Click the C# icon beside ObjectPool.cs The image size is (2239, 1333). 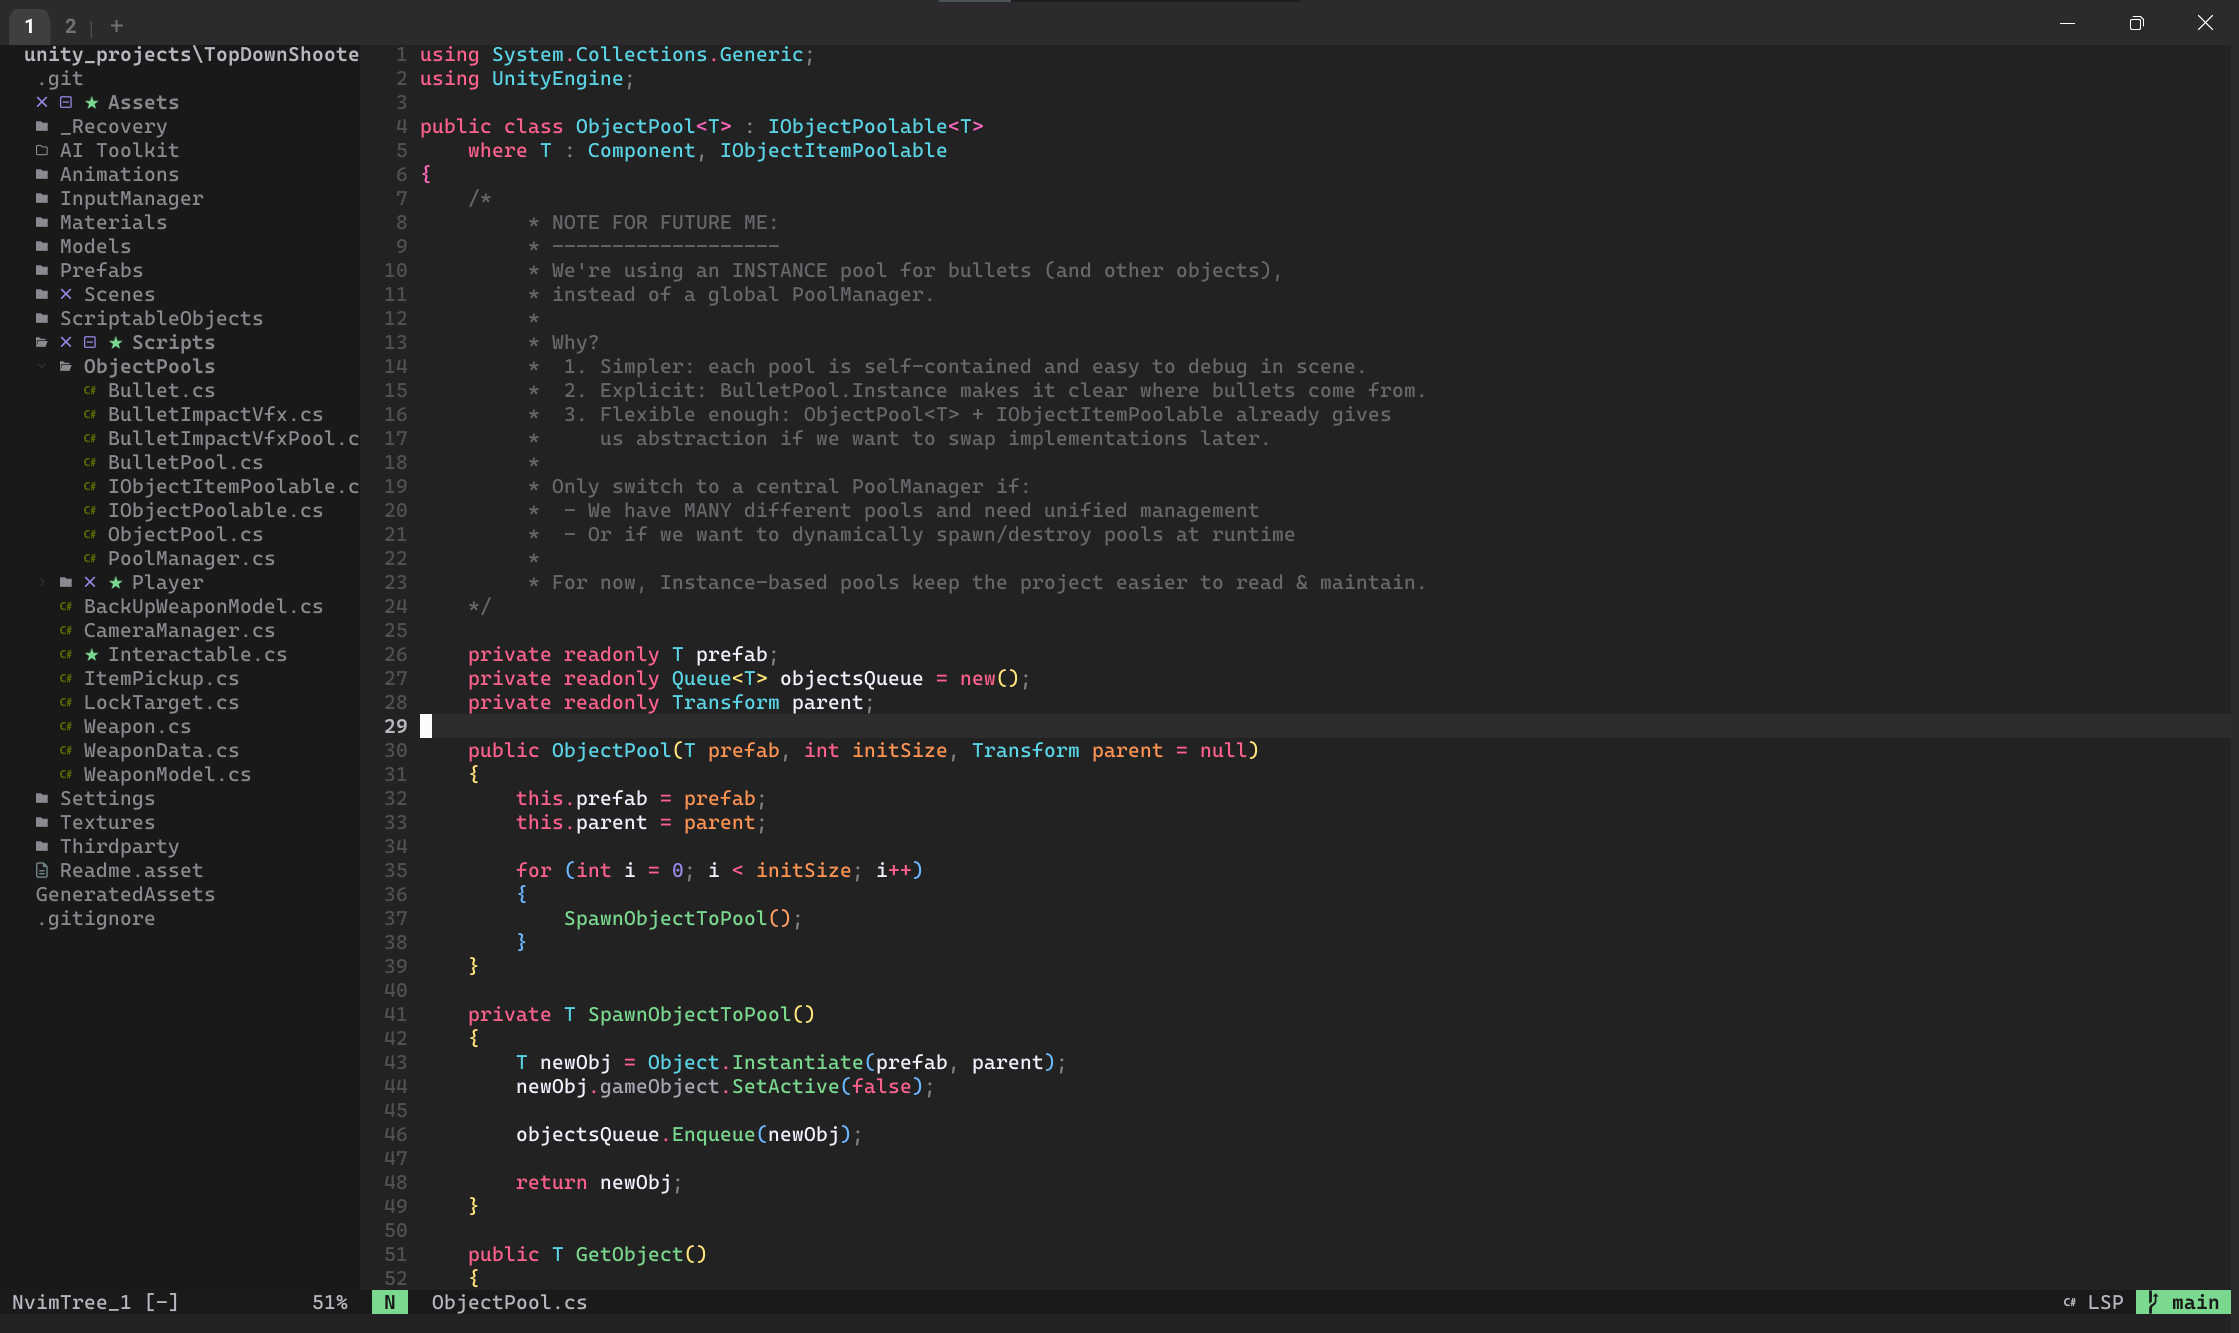pyautogui.click(x=90, y=535)
